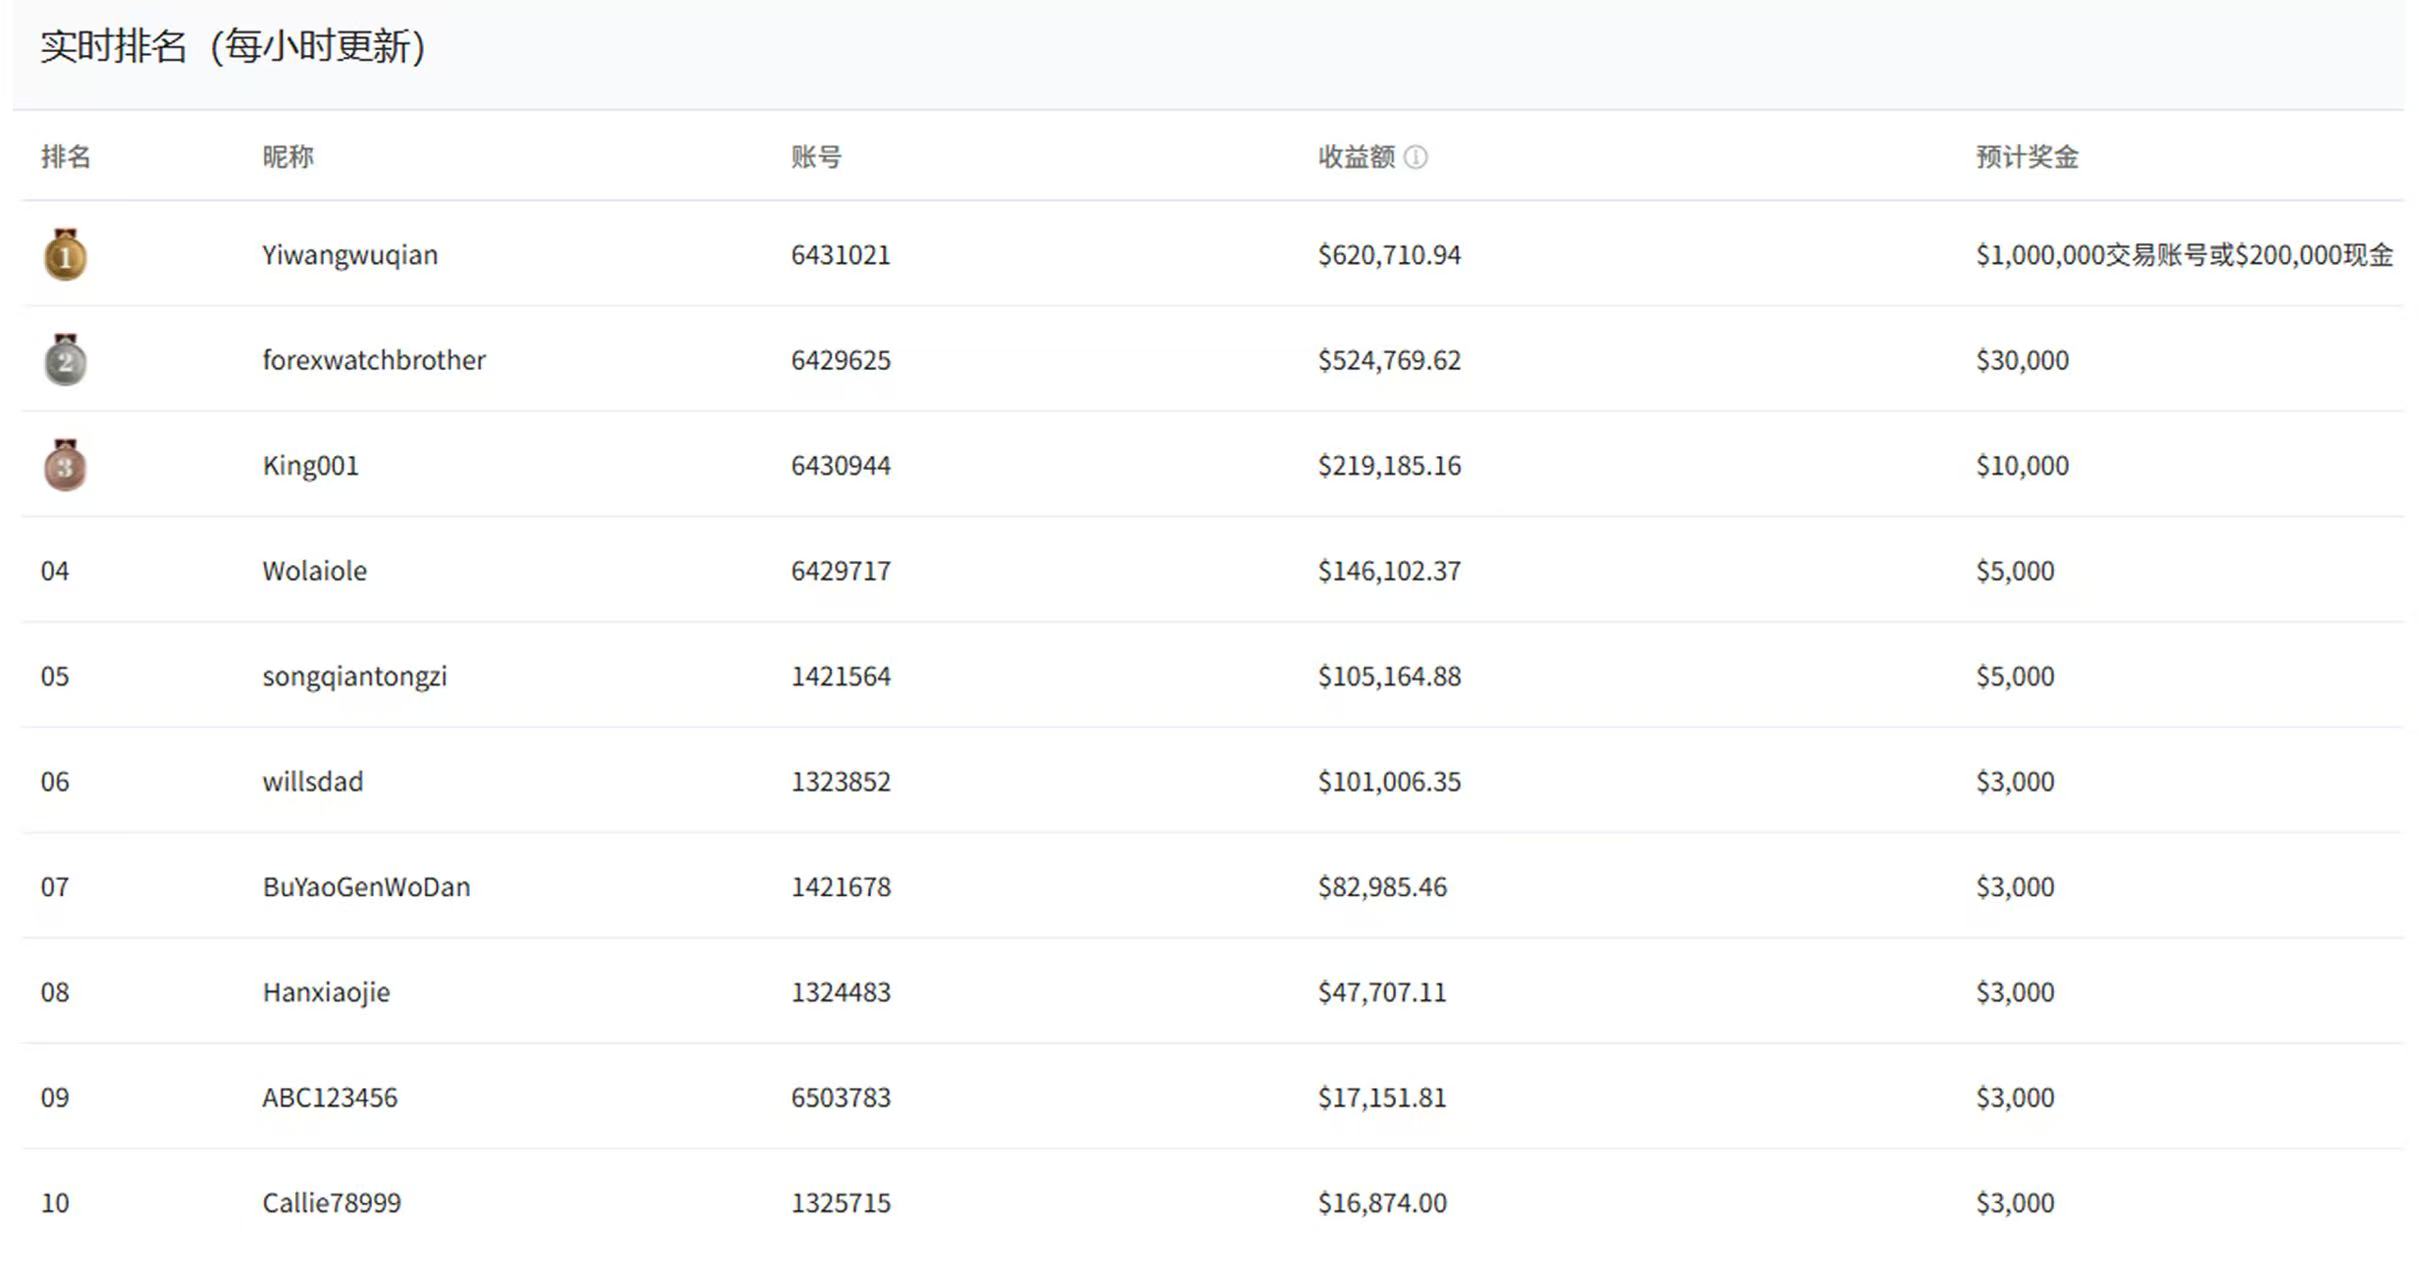
Task: Click the first-place prize $1,000,000交易账号 text
Action: tap(2091, 255)
